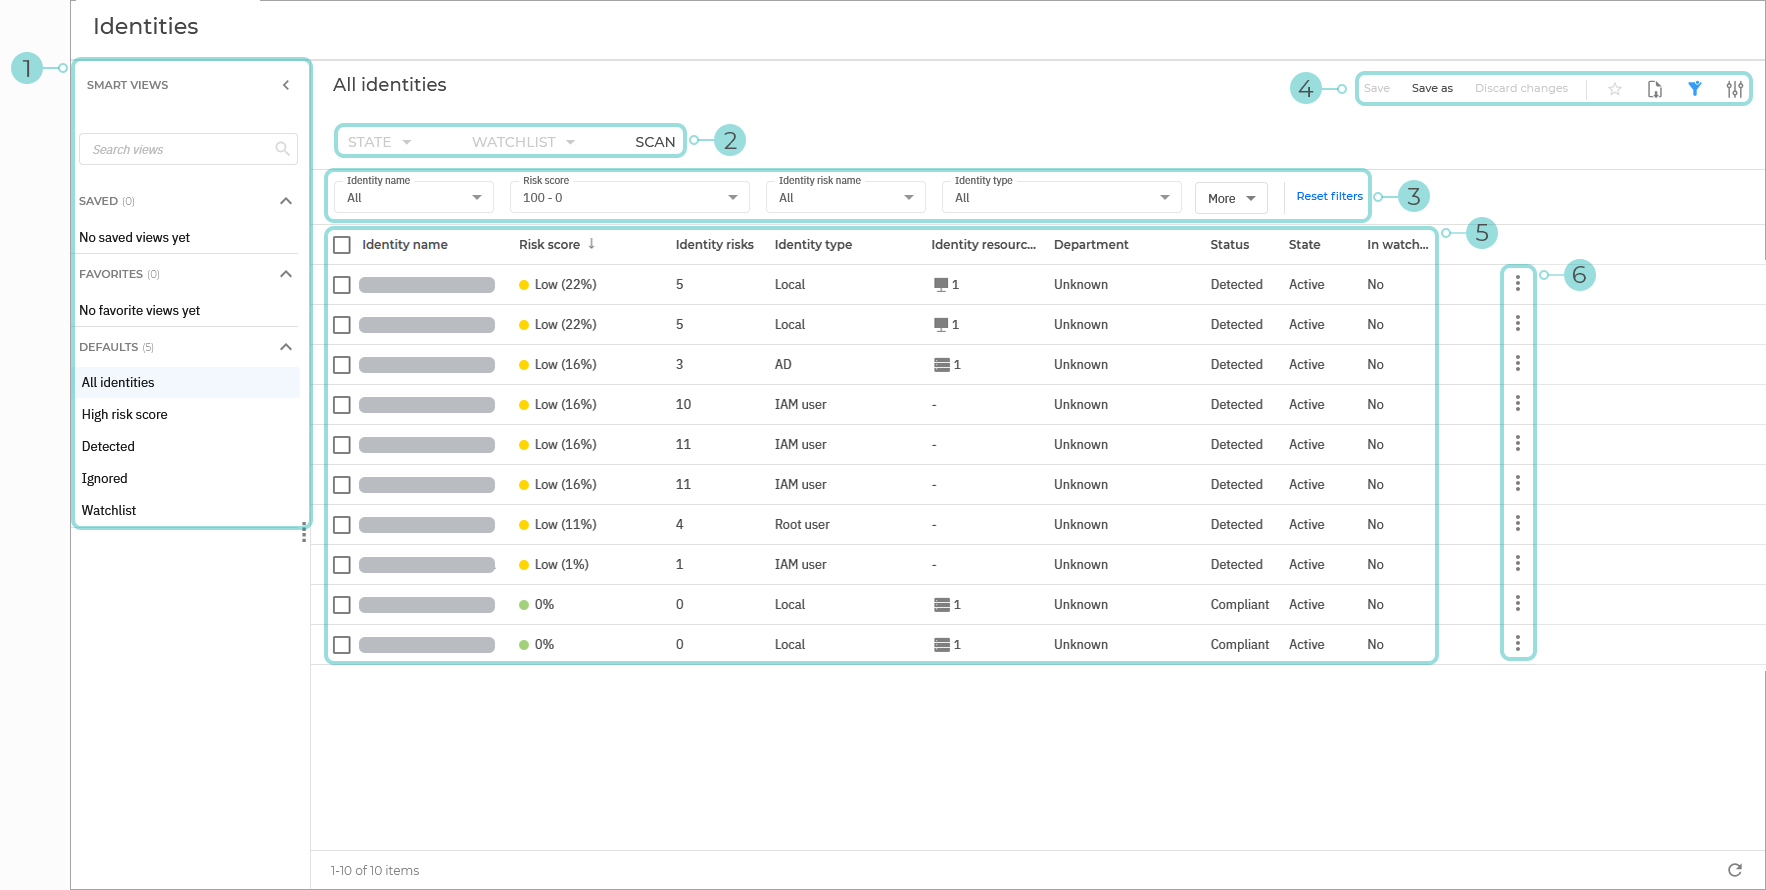Screen dimensions: 1766x890
Task: Click the Save as button
Action: point(1432,89)
